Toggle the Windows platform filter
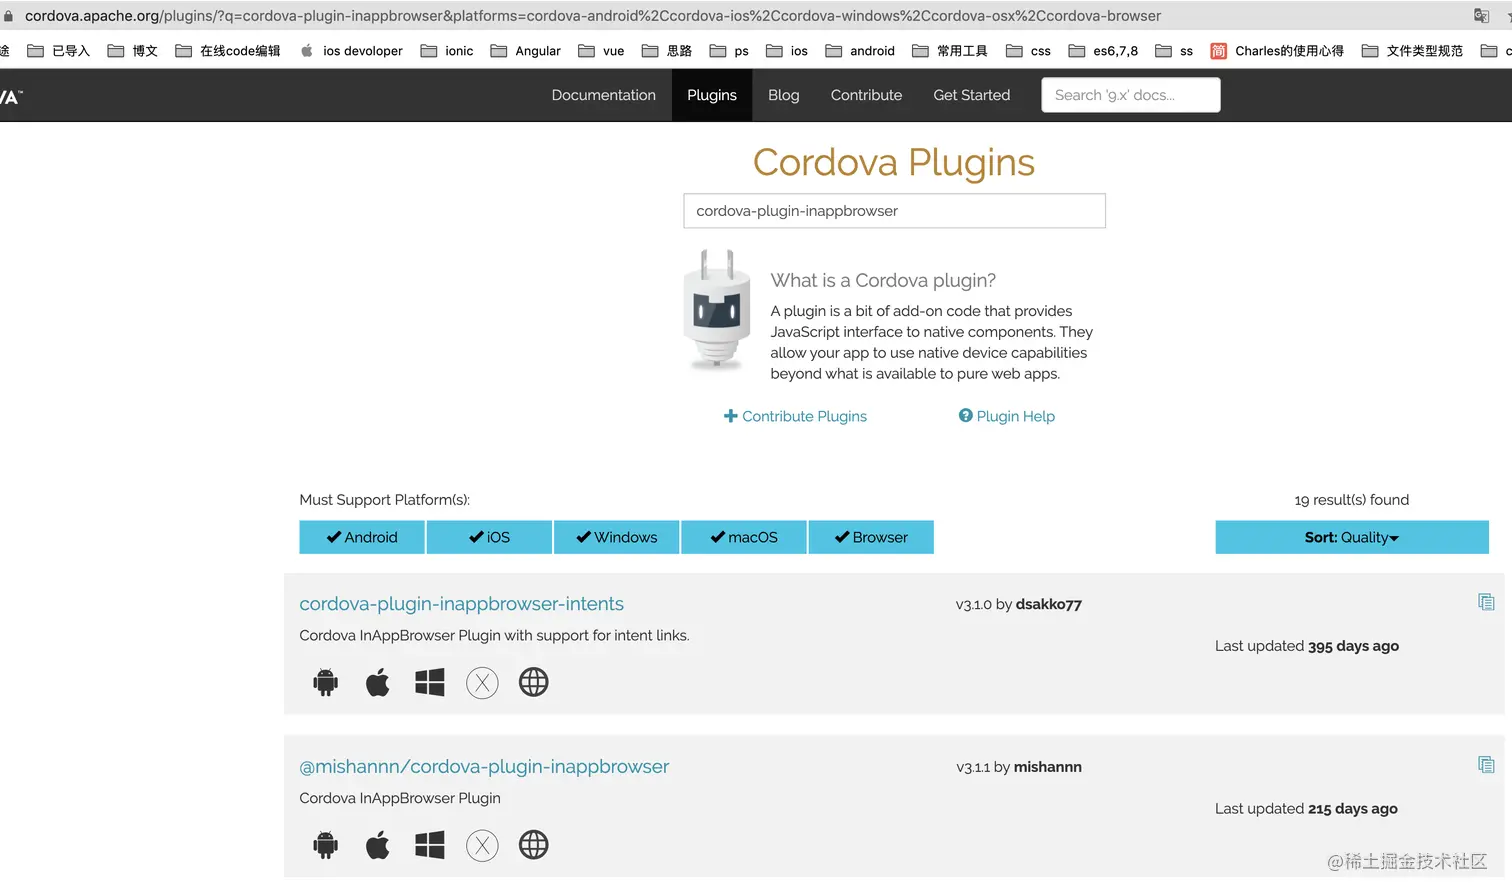 (x=617, y=537)
